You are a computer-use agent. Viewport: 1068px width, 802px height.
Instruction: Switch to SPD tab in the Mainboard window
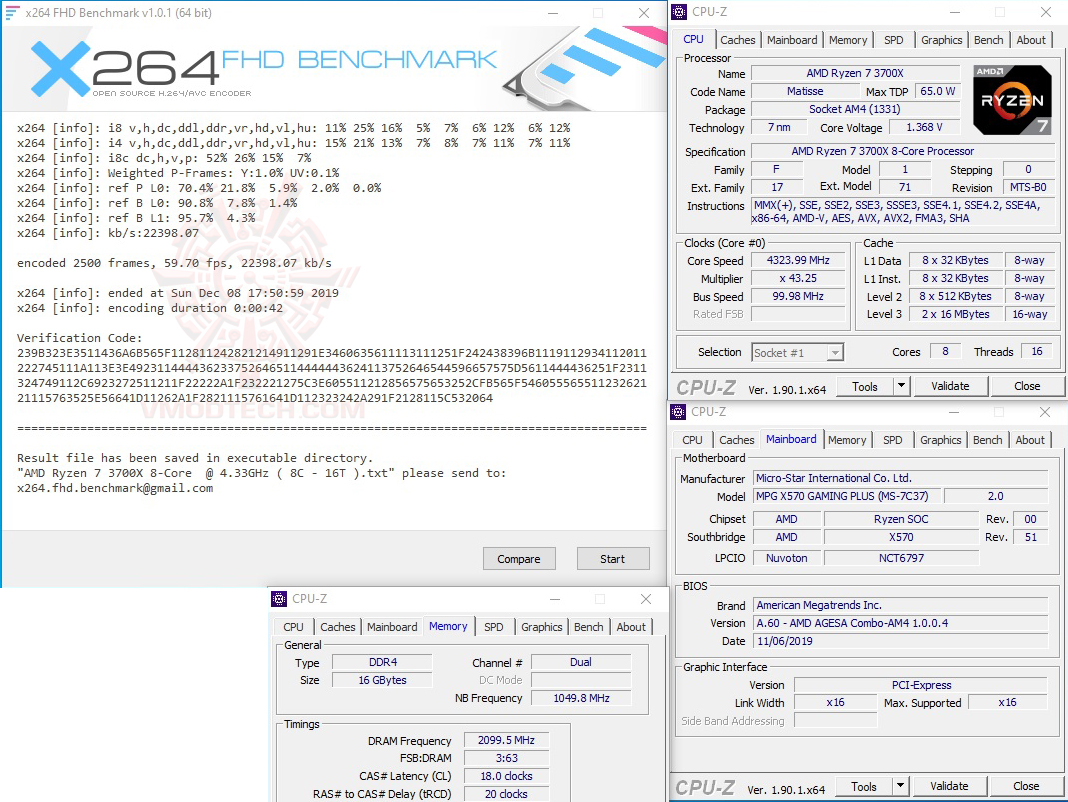coord(892,440)
